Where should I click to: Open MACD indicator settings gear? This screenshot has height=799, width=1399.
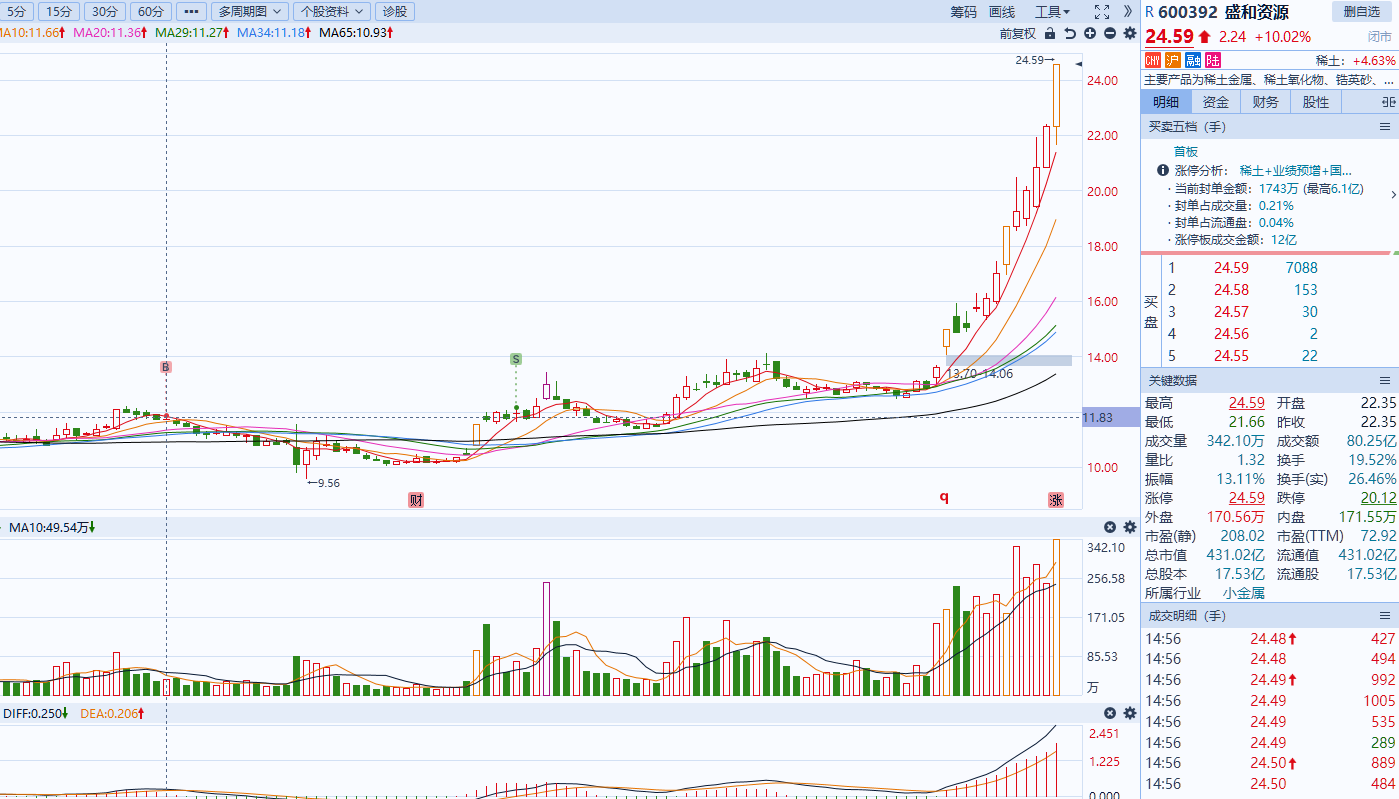coord(1130,713)
